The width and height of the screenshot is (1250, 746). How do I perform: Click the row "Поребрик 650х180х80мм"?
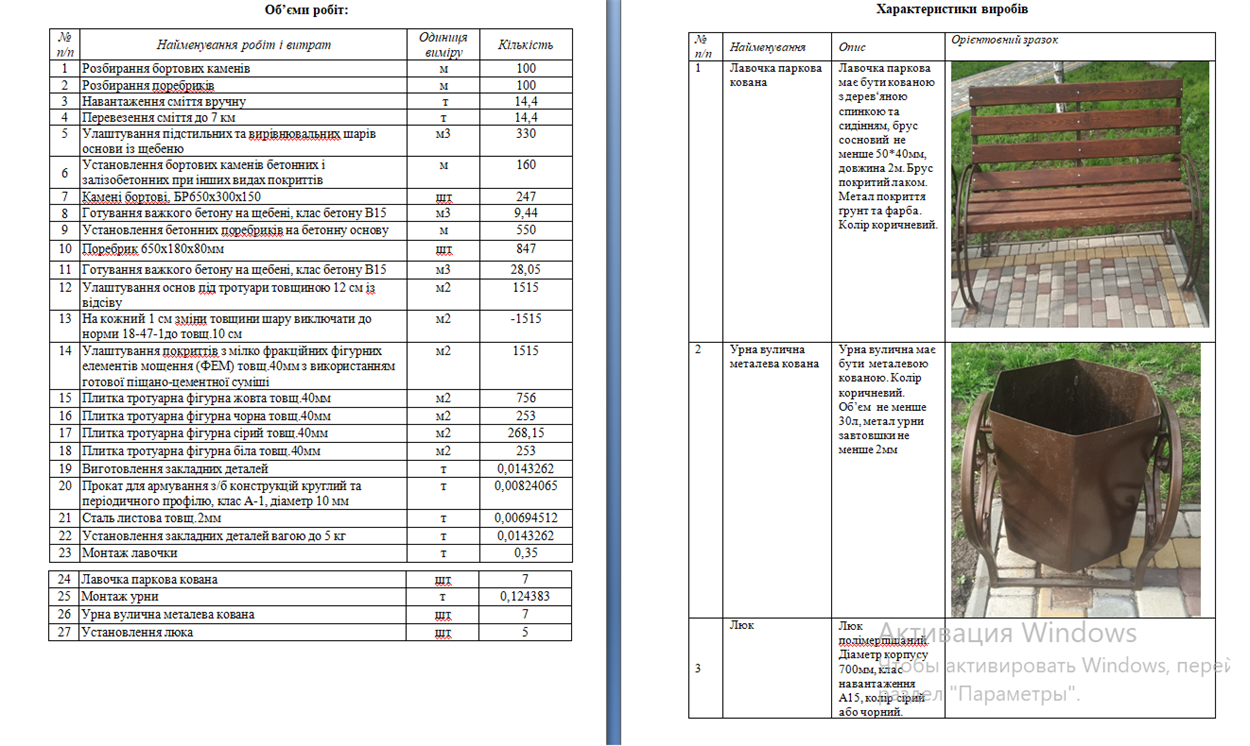click(310, 250)
